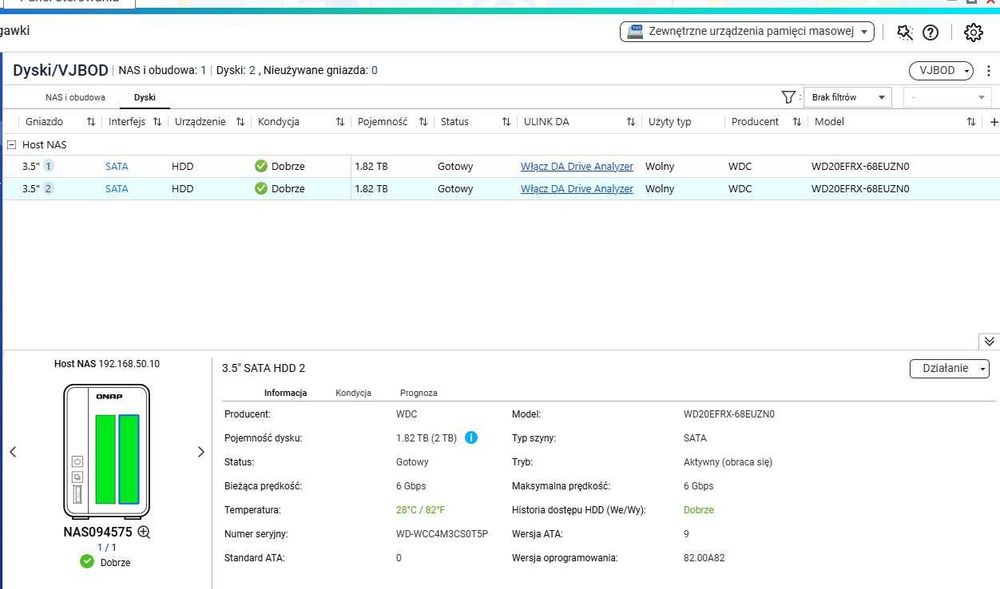Sort by the Urządzenie column arrows

[x=240, y=122]
